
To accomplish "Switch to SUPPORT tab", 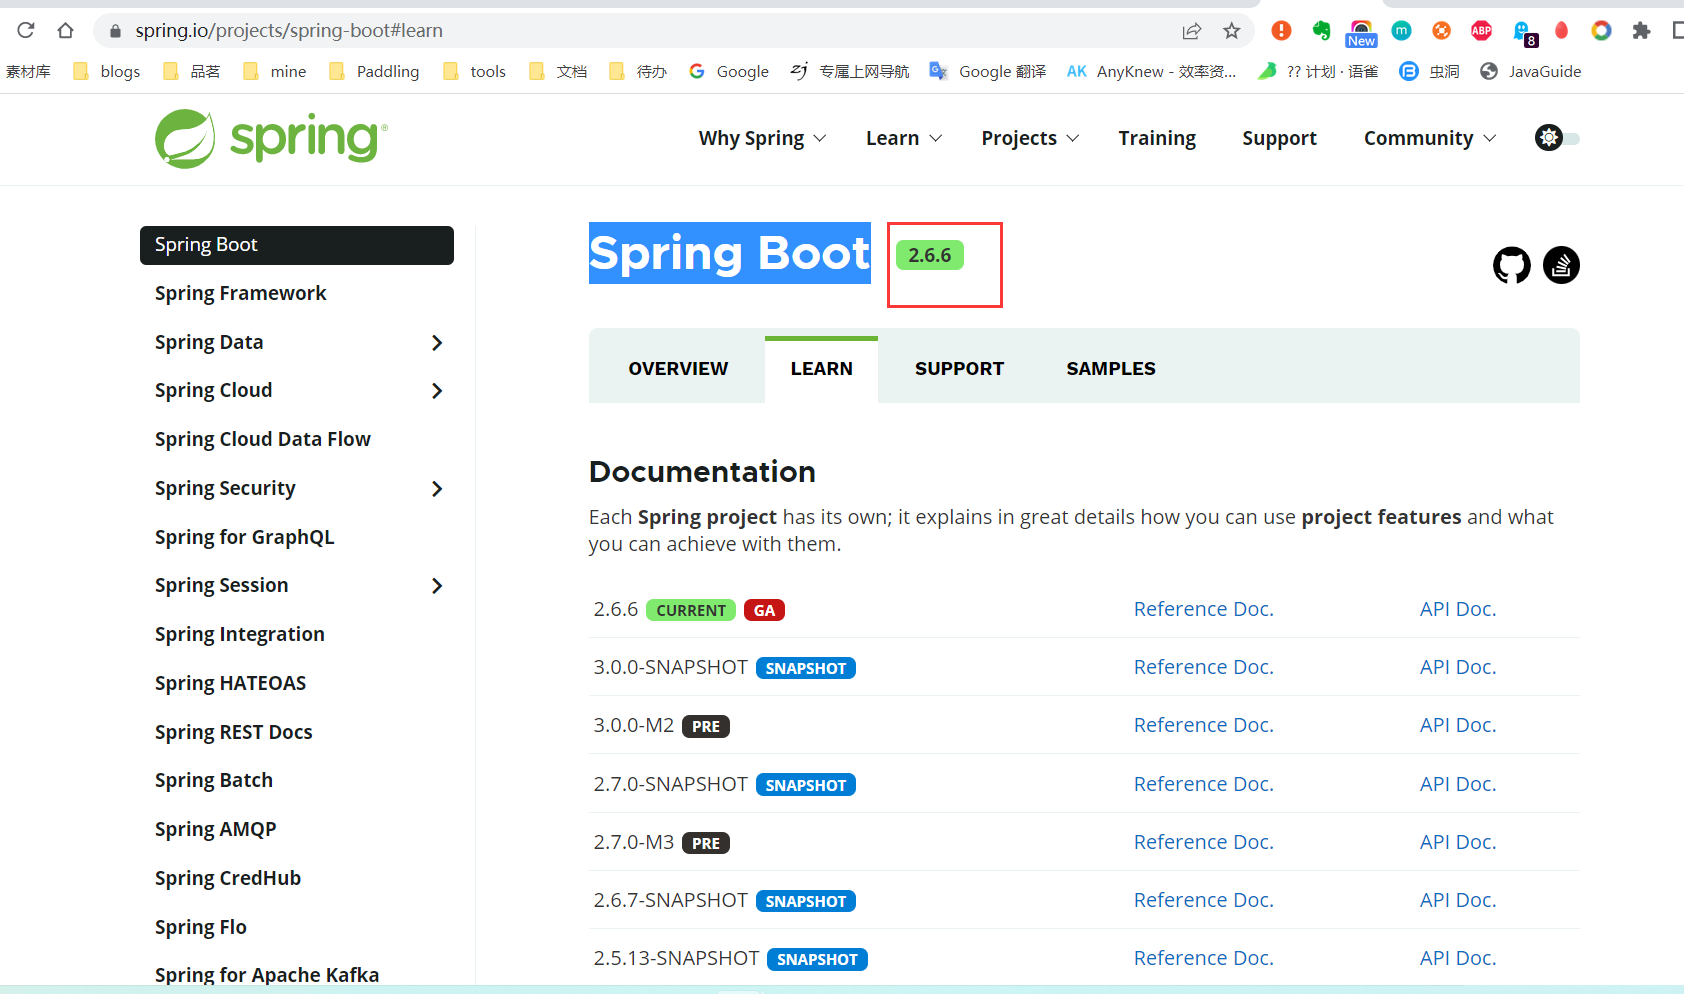I will tap(959, 369).
